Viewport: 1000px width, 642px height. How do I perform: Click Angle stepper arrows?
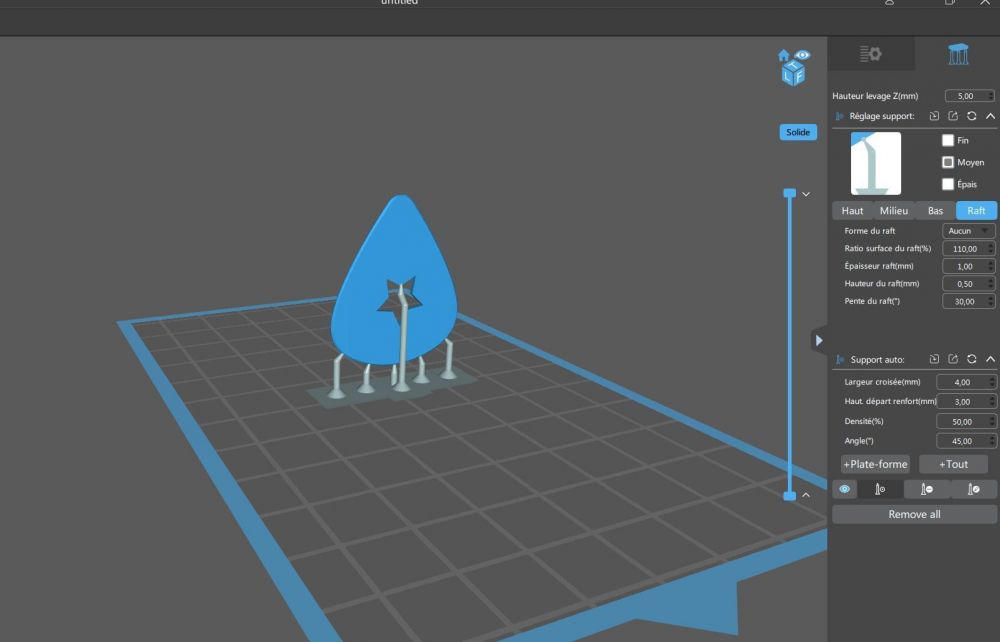(x=991, y=441)
